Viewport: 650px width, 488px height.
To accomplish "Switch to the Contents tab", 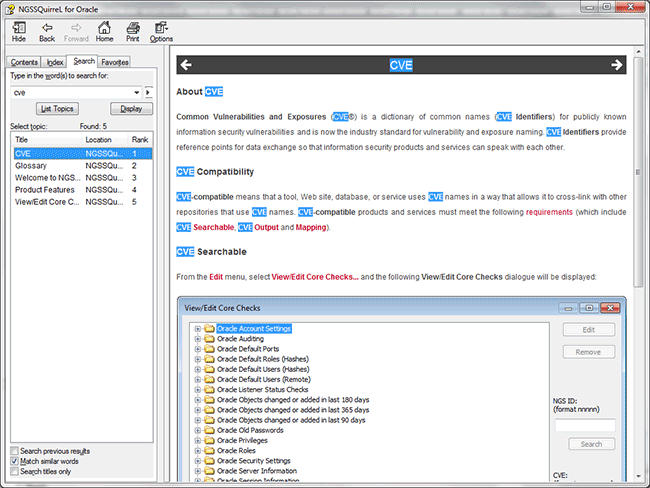I will click(24, 62).
